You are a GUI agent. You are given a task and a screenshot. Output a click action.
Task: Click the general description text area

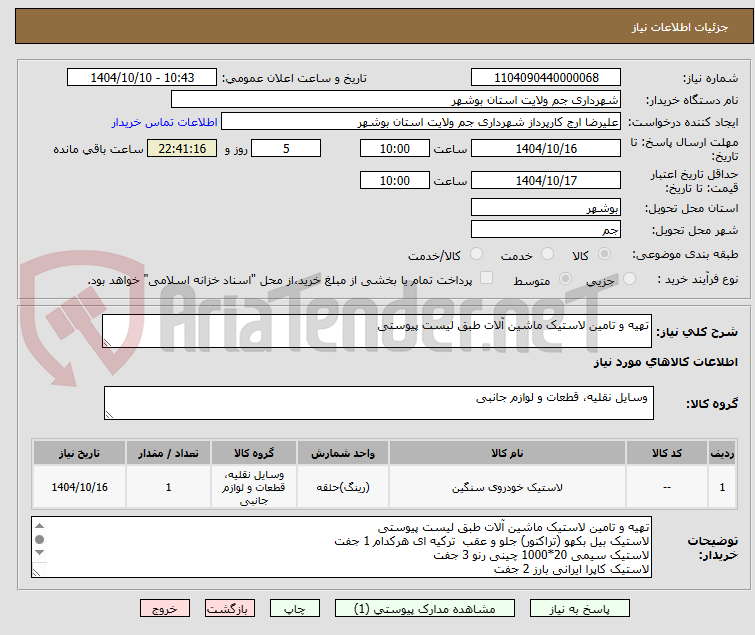(x=377, y=331)
